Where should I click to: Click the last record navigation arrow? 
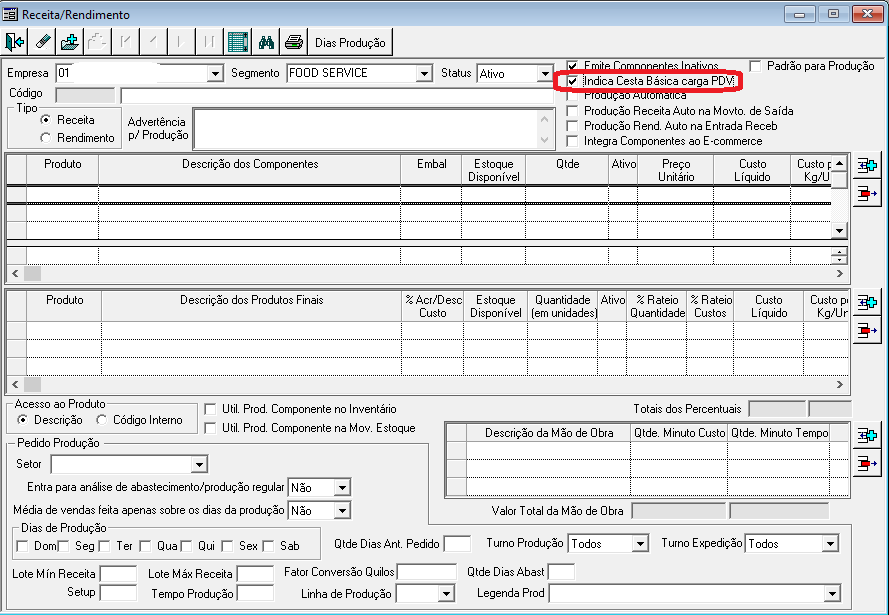[209, 42]
